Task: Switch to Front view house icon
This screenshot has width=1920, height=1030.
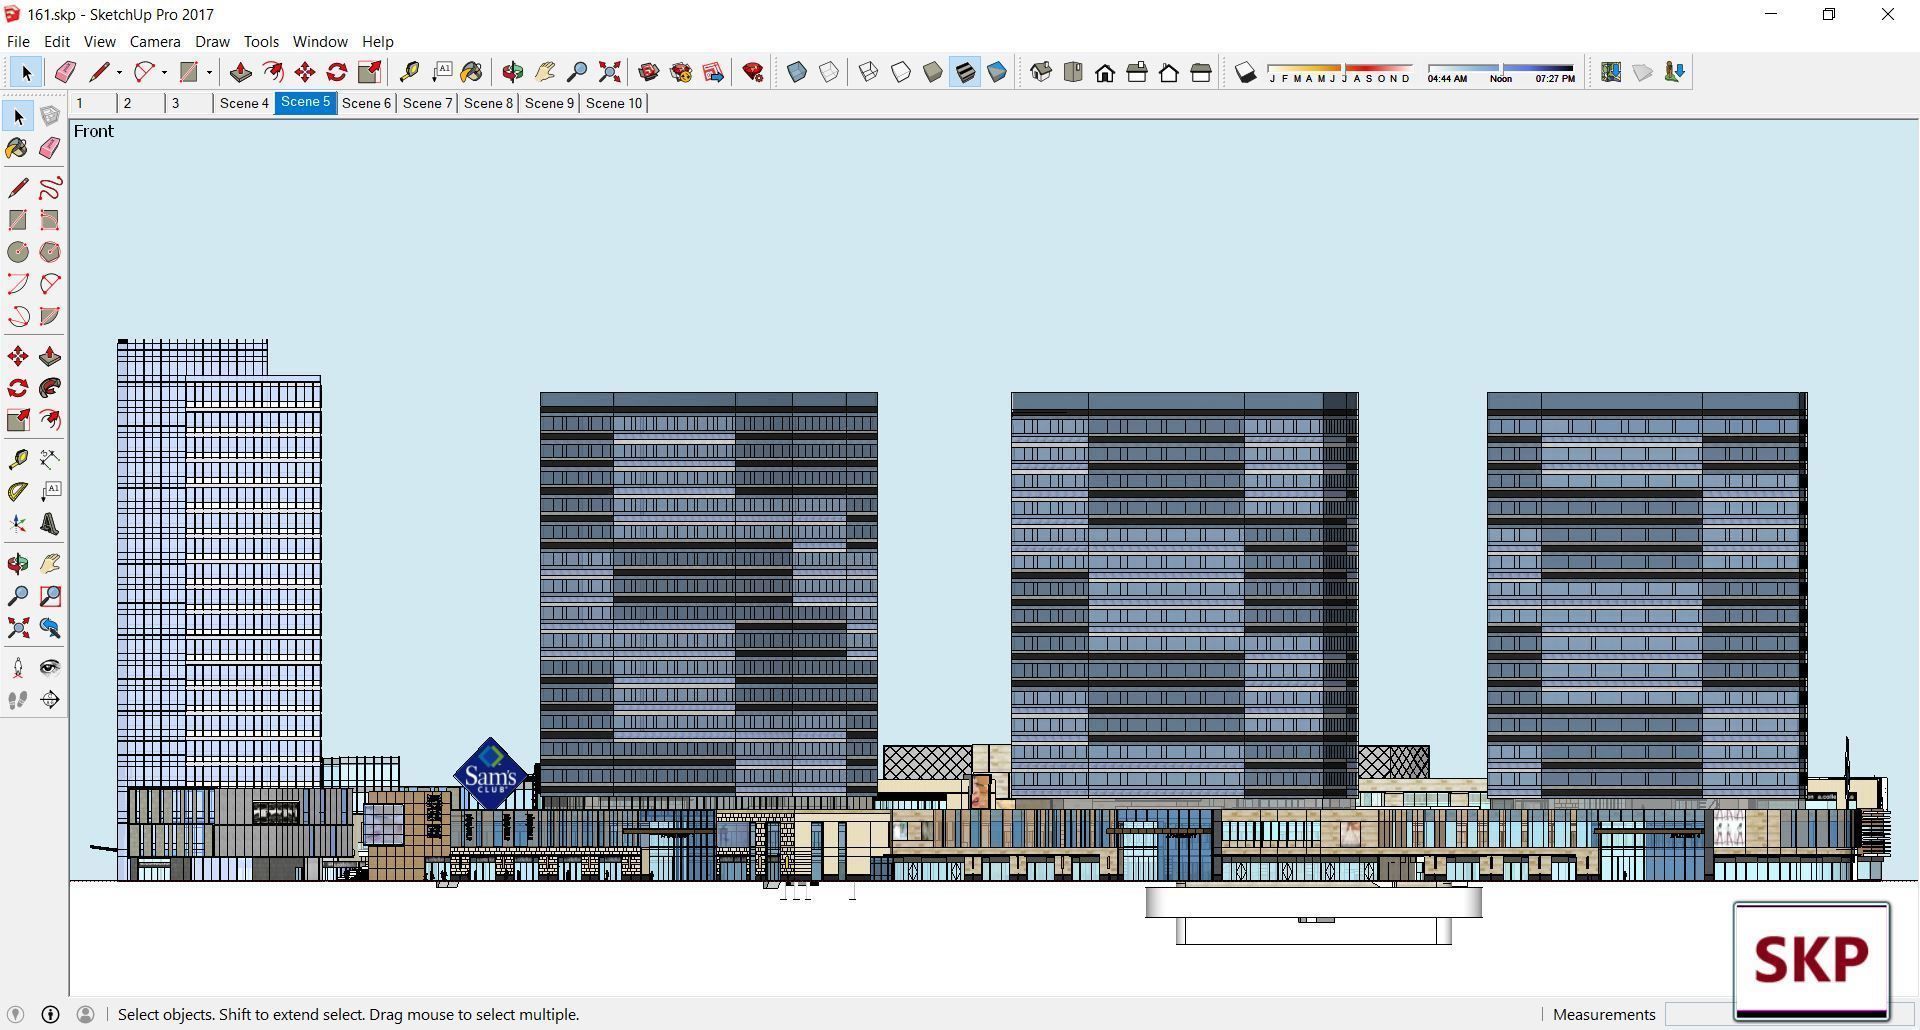Action: click(1105, 72)
